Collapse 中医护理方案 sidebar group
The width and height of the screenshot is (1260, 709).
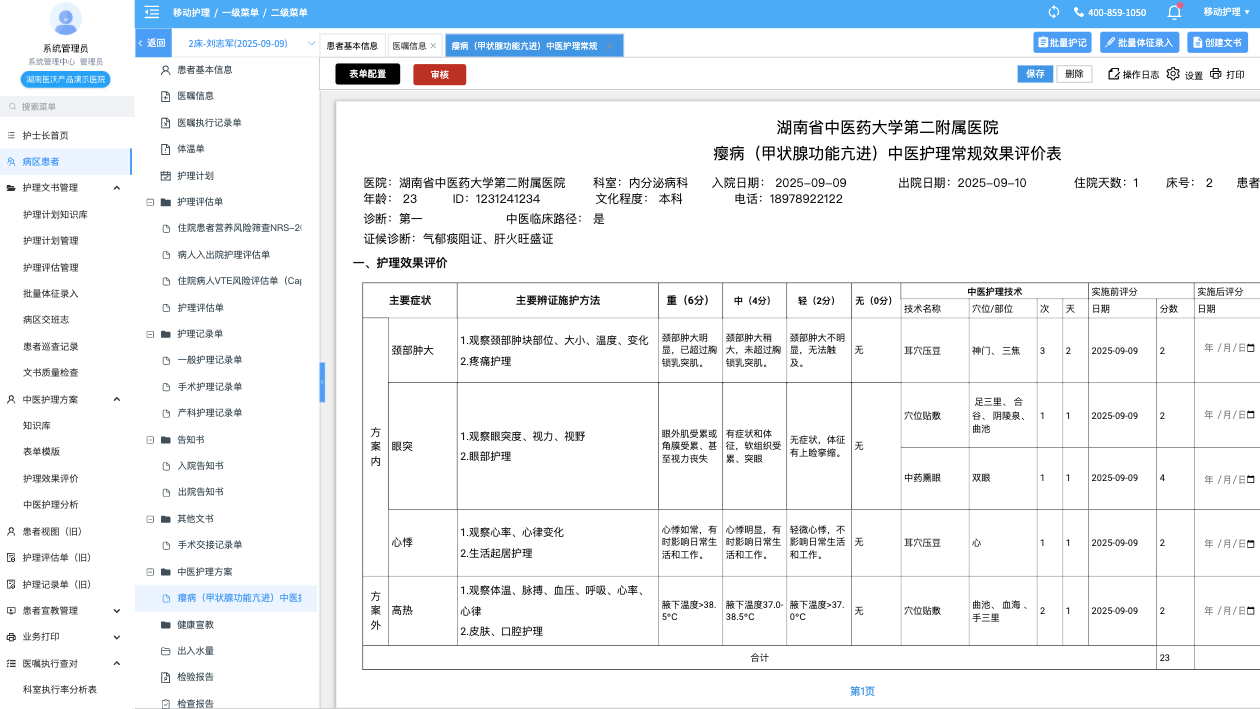[x=116, y=399]
